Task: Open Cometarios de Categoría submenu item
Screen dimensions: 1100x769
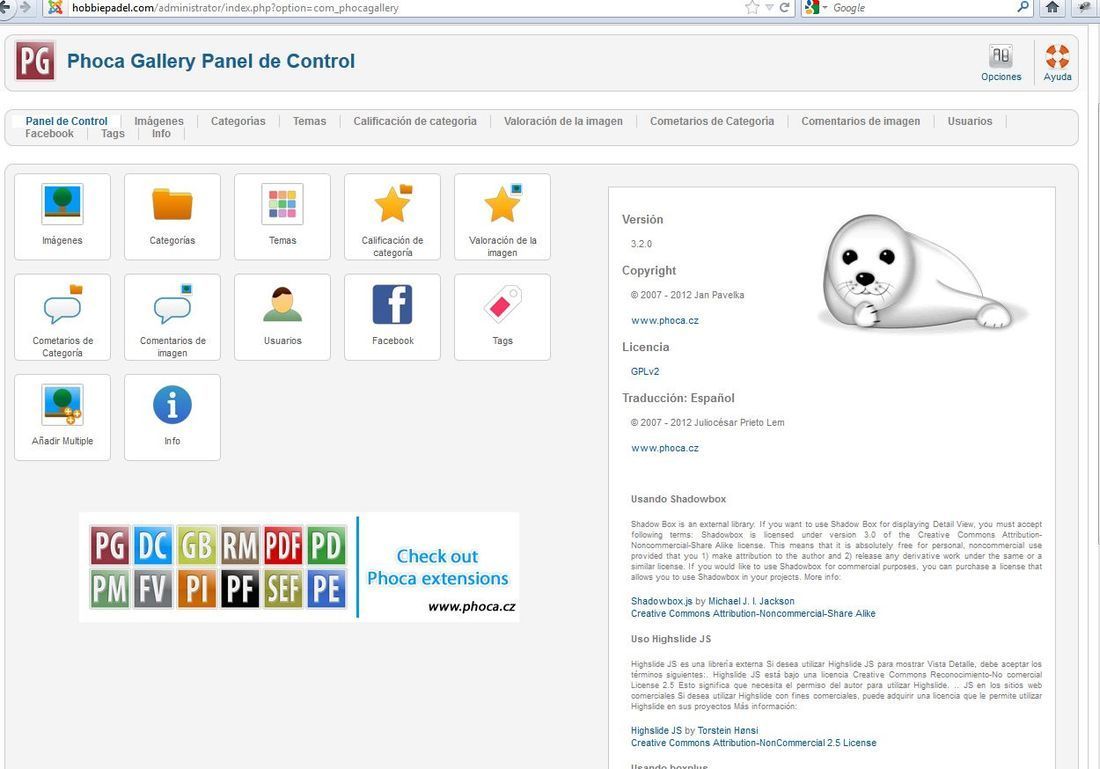Action: (x=712, y=121)
